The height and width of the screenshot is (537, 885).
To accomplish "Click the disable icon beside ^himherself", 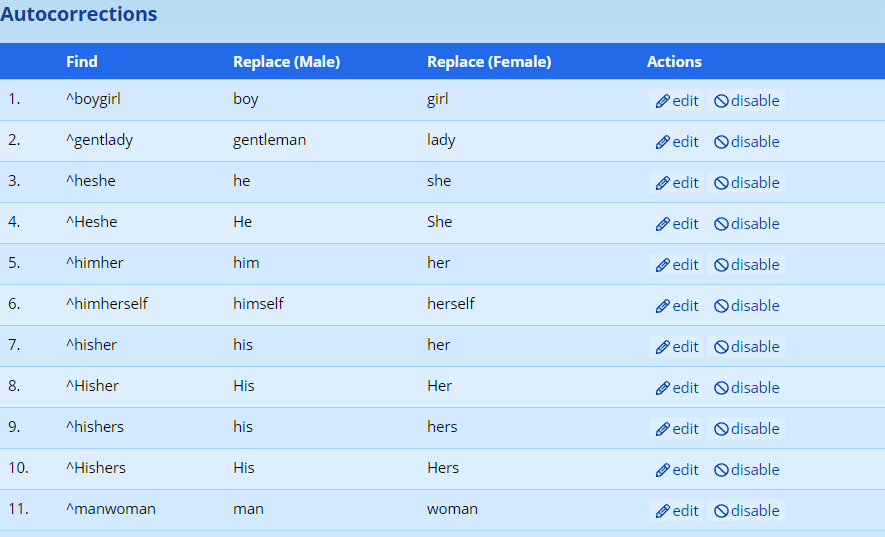I will pos(720,306).
